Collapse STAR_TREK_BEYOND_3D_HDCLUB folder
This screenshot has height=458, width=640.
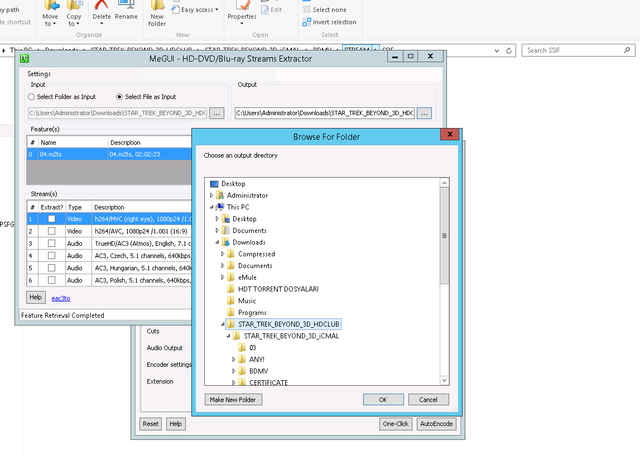click(x=223, y=324)
